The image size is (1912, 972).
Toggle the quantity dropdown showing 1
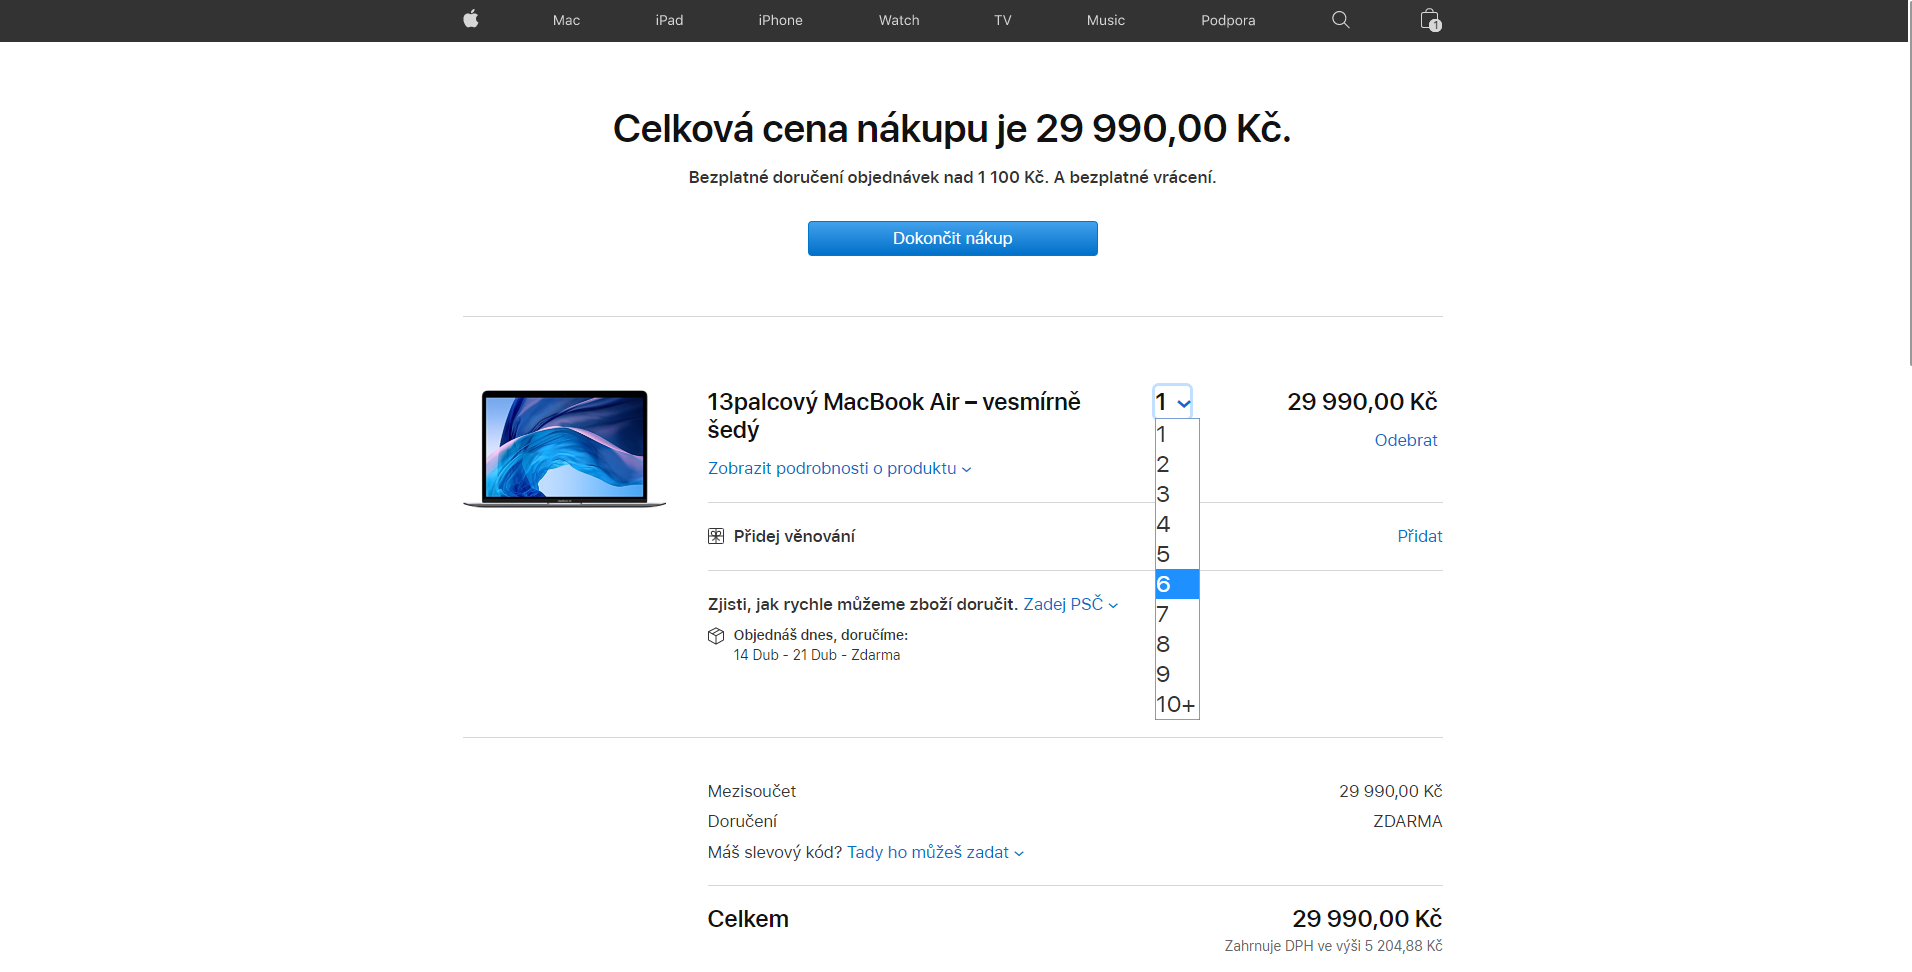tap(1172, 402)
